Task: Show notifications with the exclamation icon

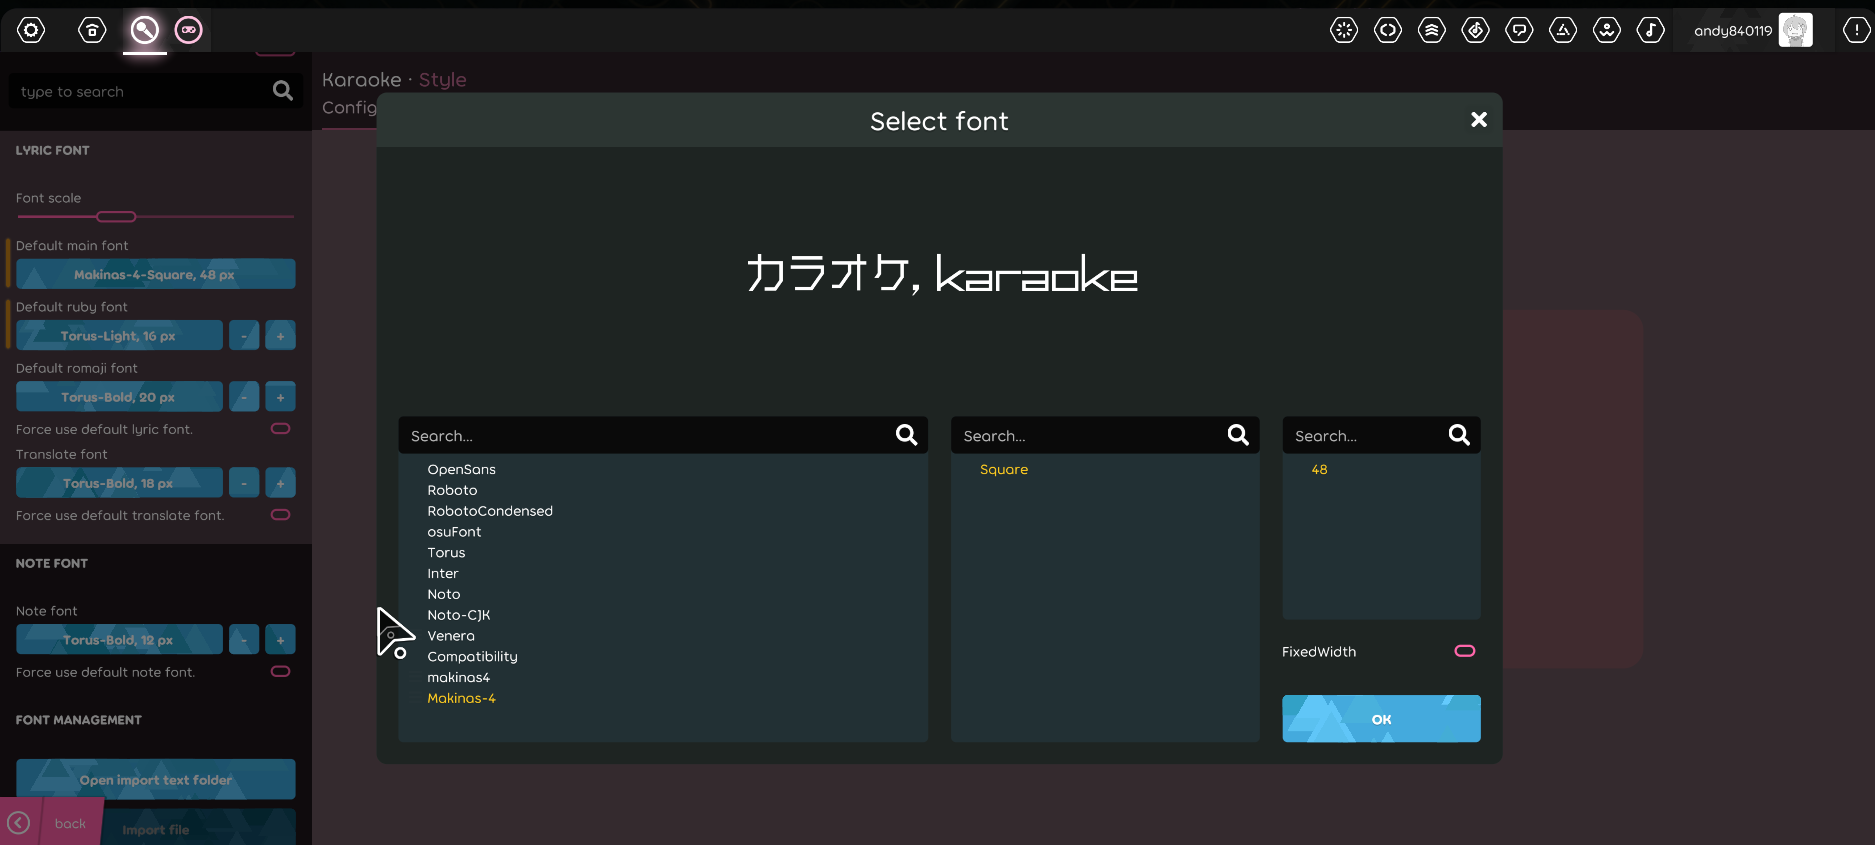Action: [1856, 30]
